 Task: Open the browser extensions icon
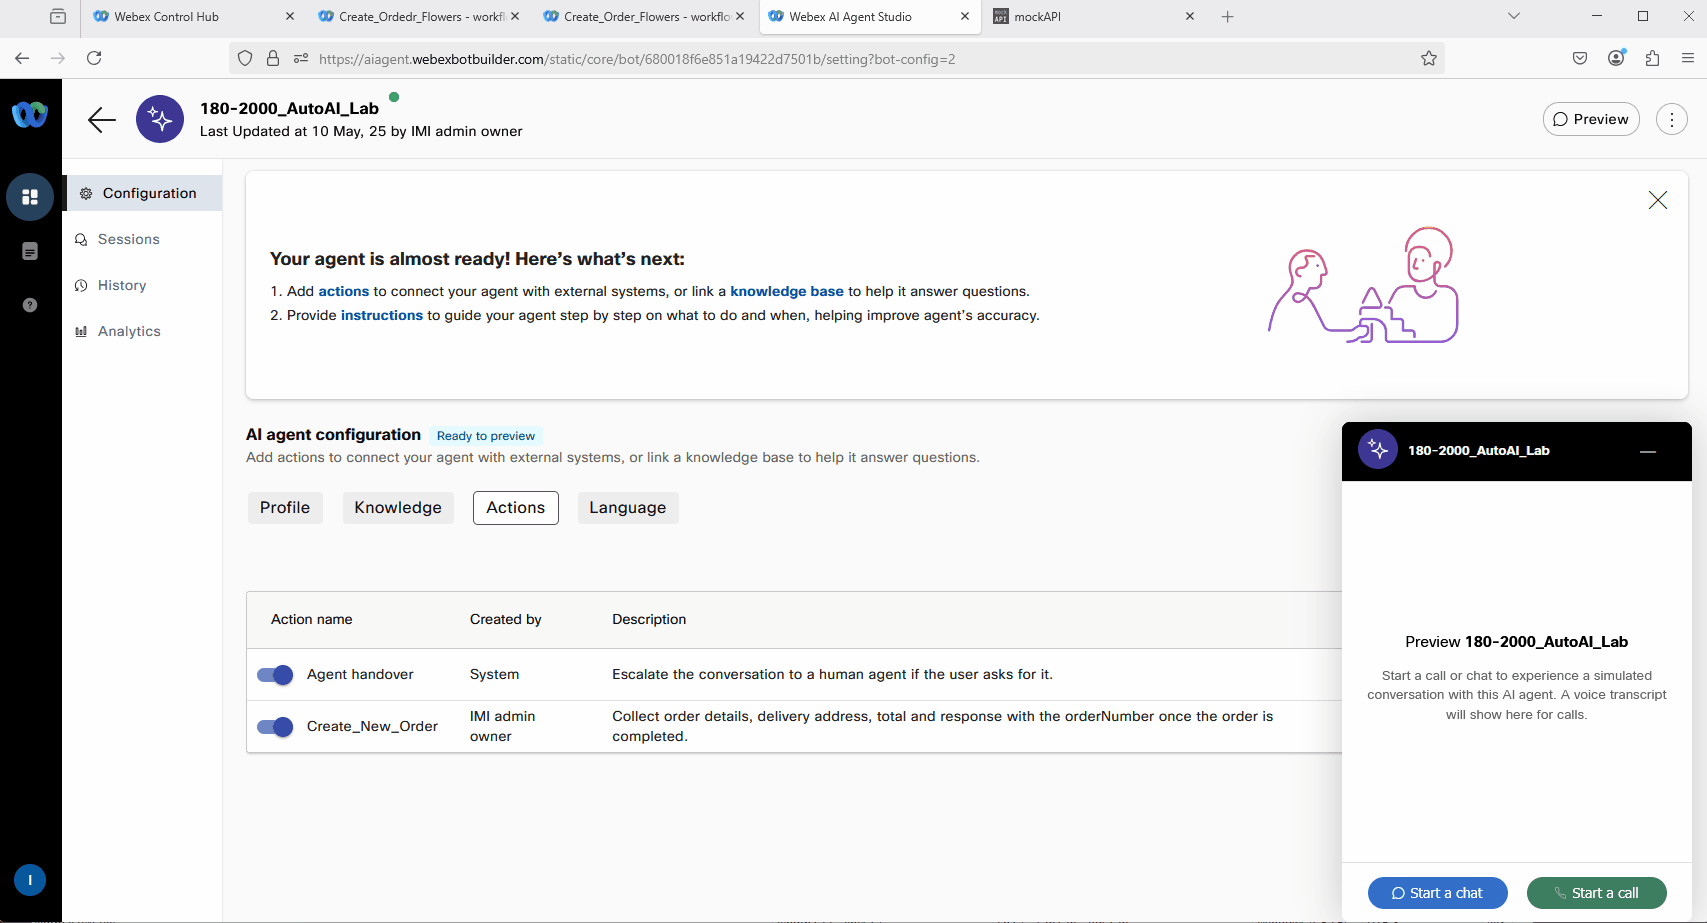click(x=1651, y=58)
